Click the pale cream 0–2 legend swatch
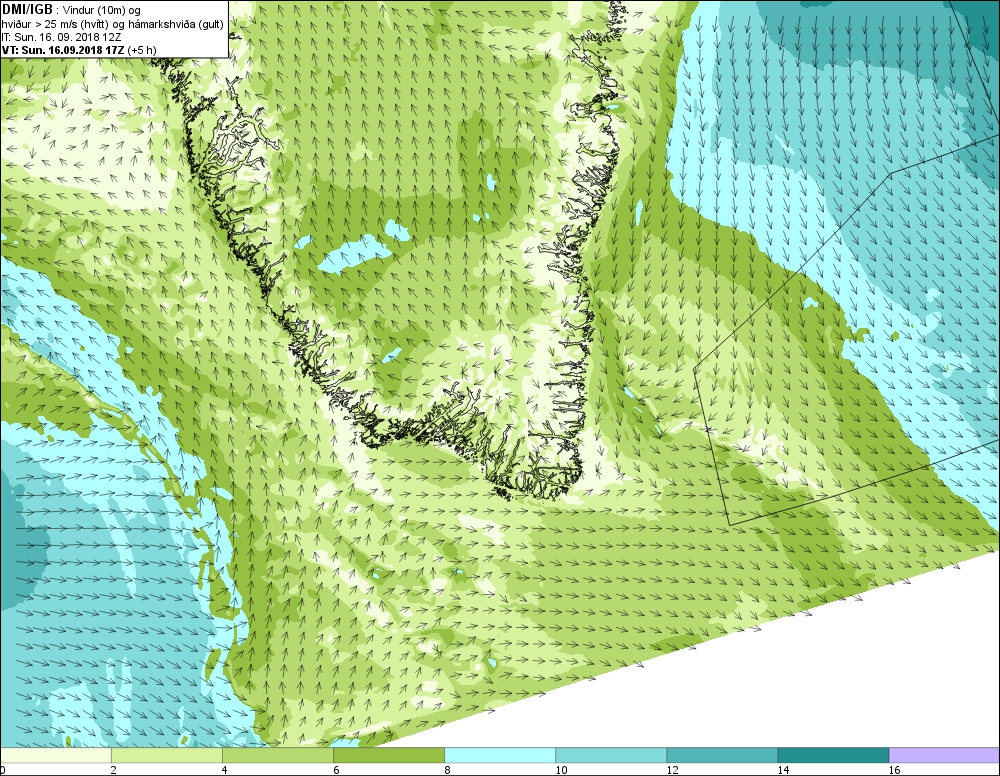Screen dimensions: 1000x776 point(56,755)
